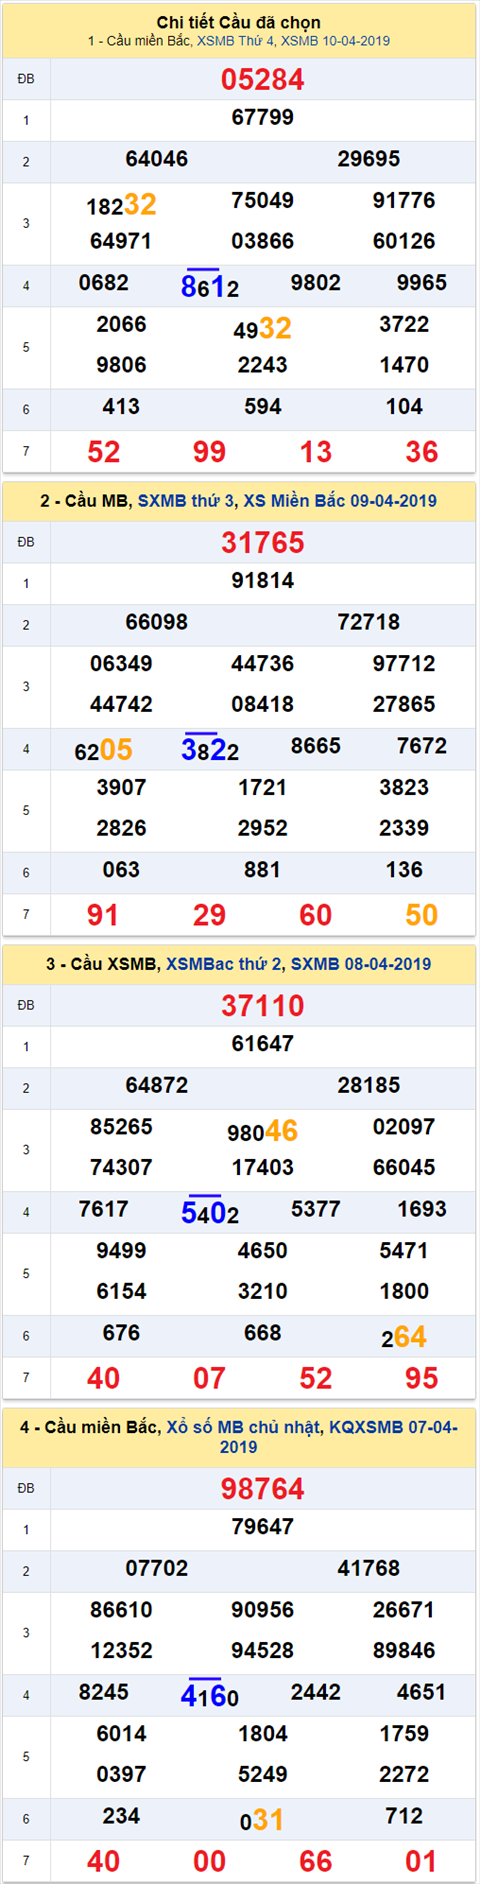Image resolution: width=480 pixels, height=1884 pixels.
Task: Click fourth prize number 8245
Action: tap(104, 1693)
